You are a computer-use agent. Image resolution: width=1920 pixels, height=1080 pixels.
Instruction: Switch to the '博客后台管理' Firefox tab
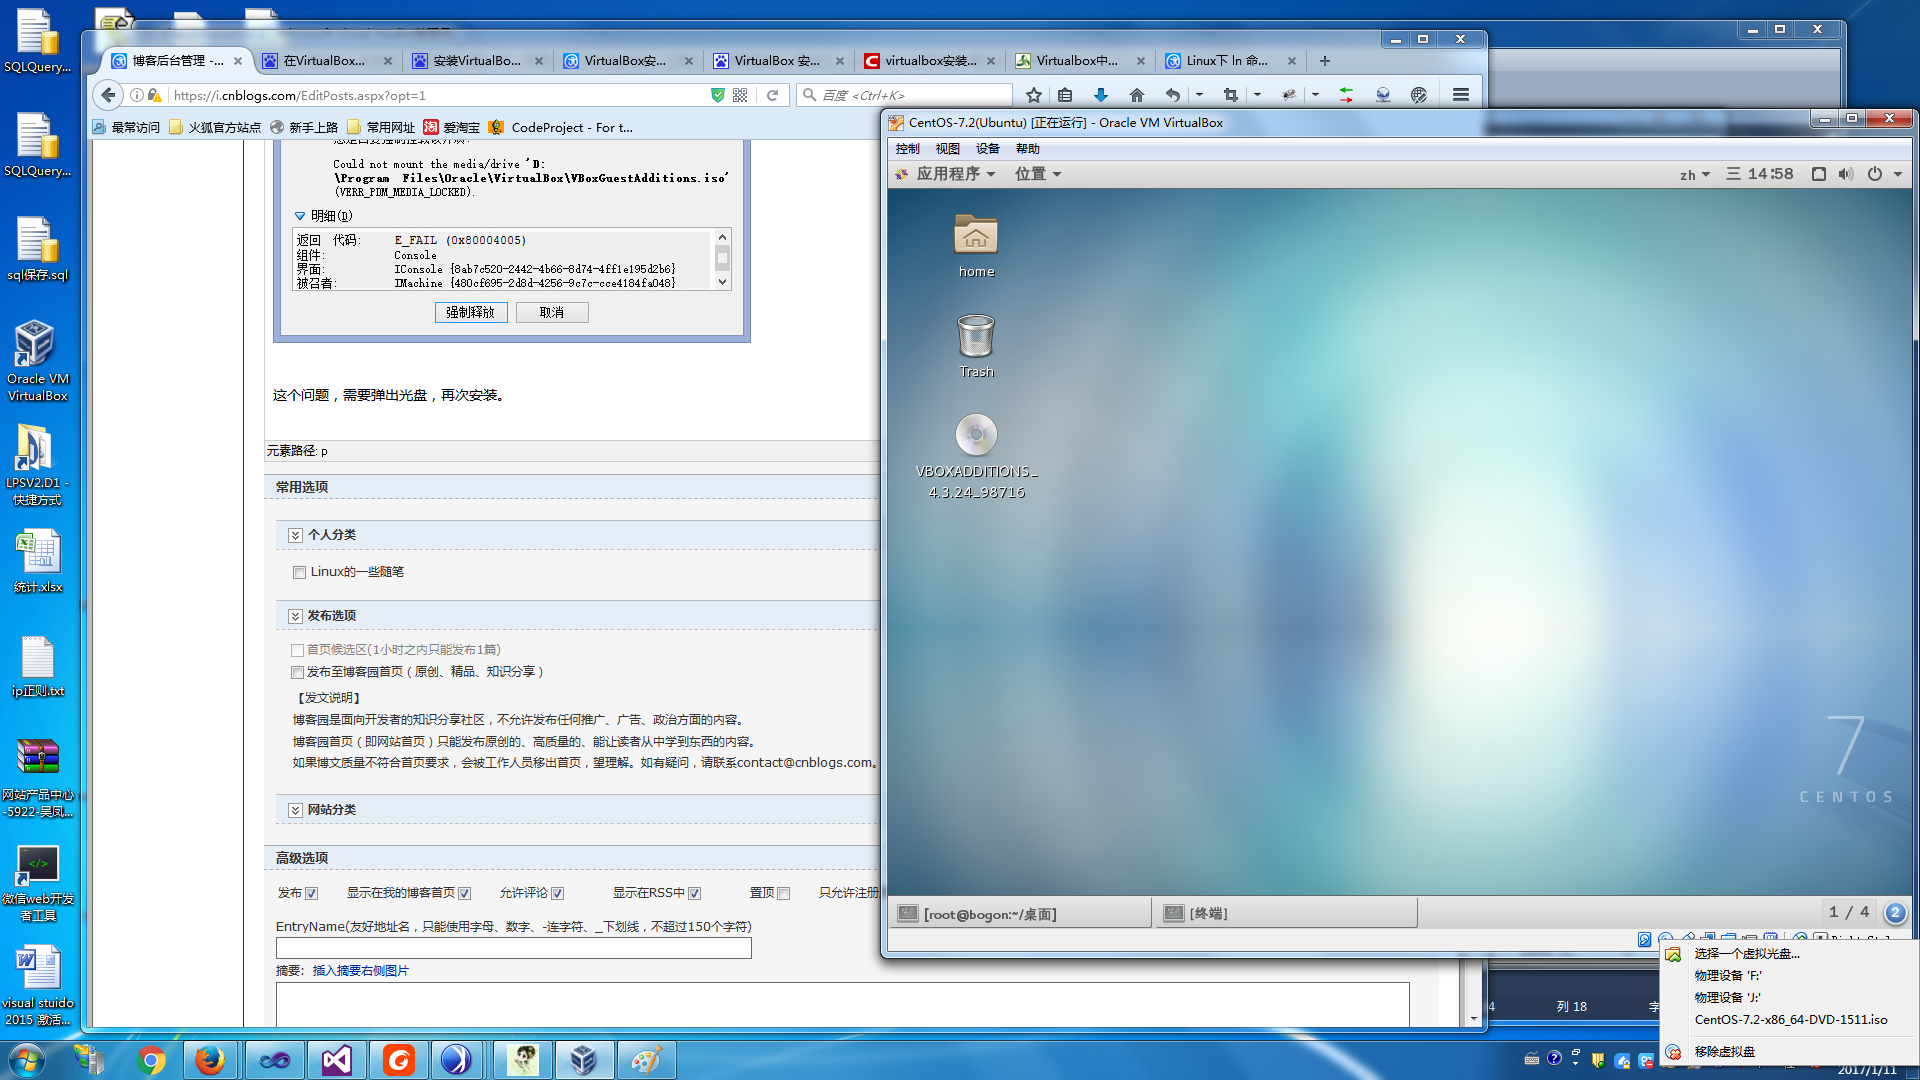[x=178, y=61]
